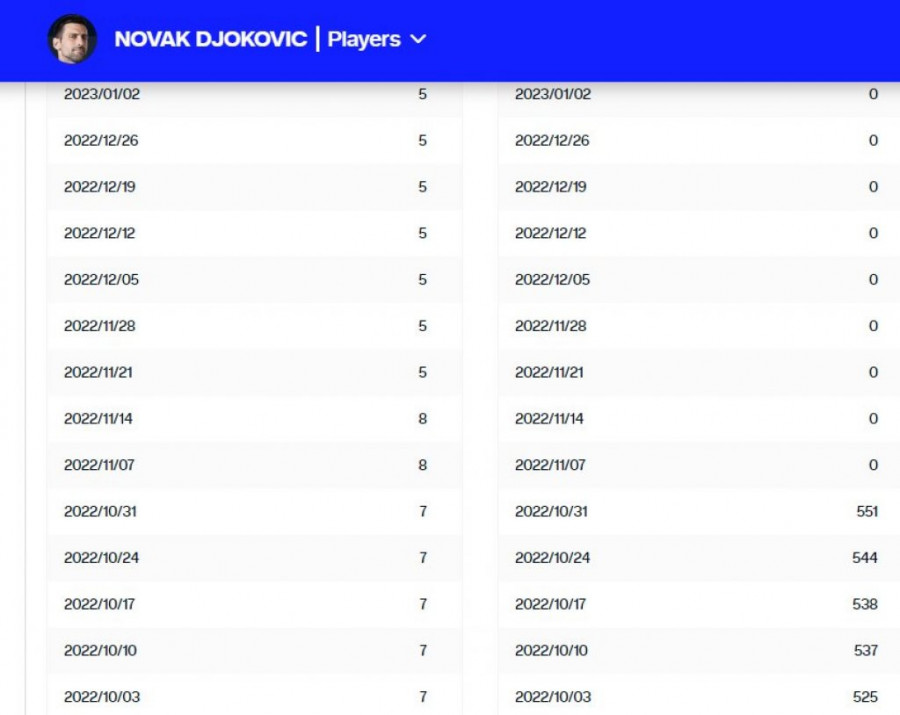This screenshot has width=900, height=715.
Task: Click the 544 value for 2022/10/24
Action: (864, 557)
